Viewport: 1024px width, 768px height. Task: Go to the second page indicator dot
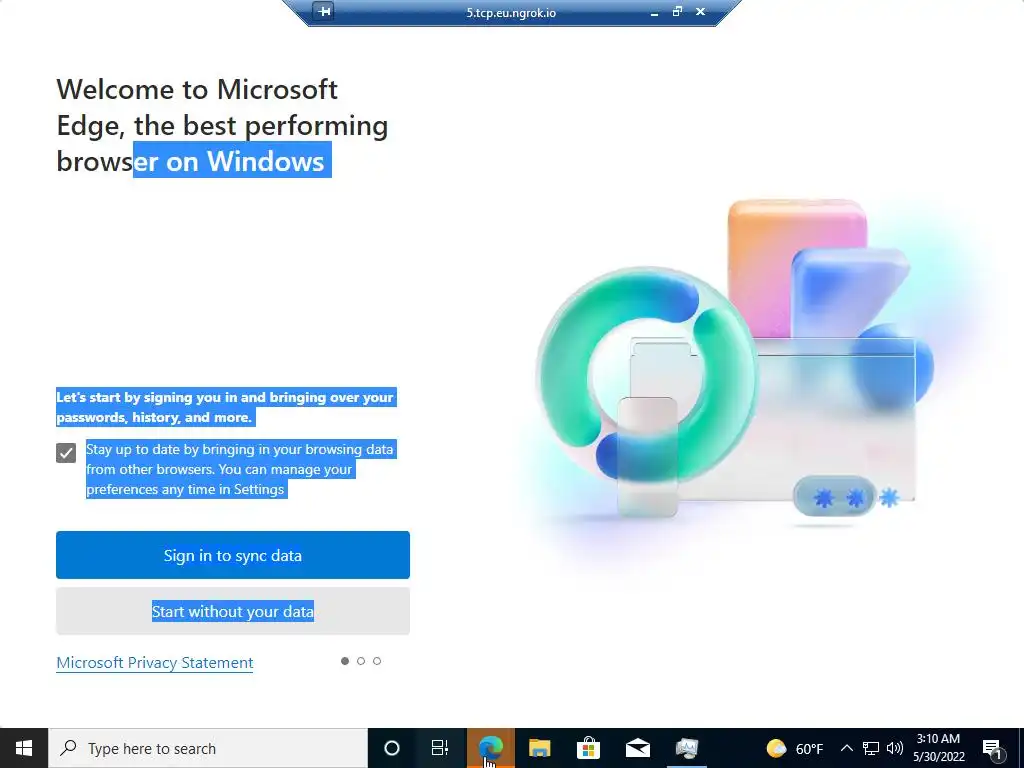pos(360,661)
